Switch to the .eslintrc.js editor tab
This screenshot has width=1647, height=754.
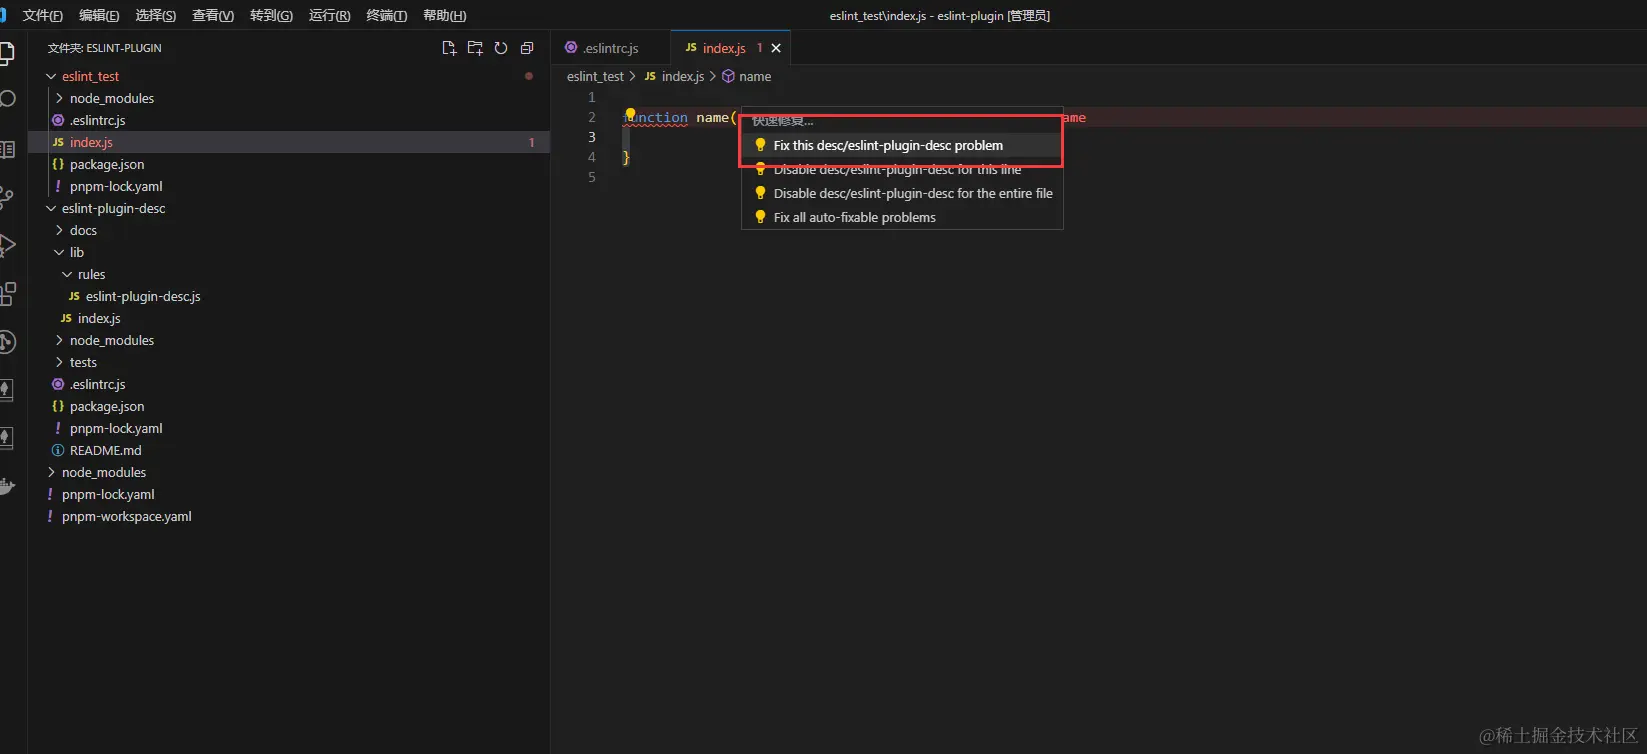point(610,48)
